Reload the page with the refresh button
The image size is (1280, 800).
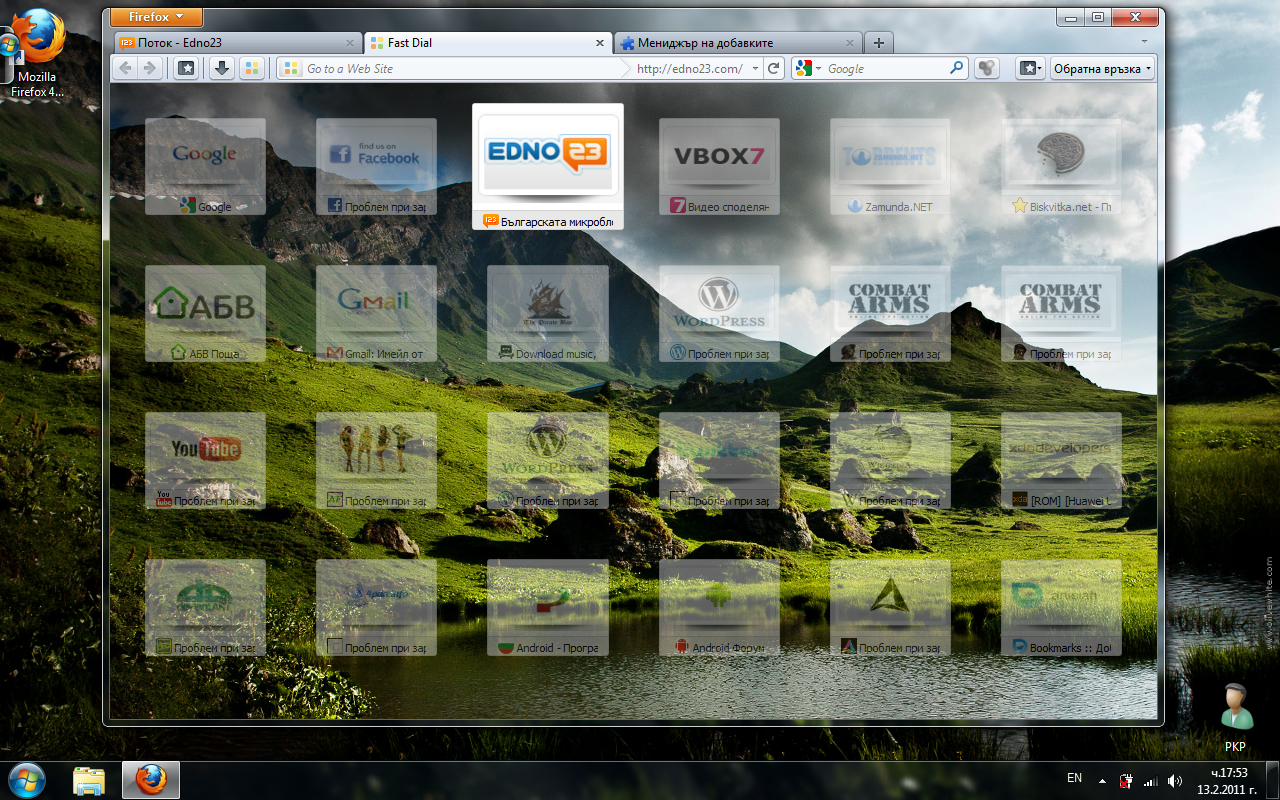point(773,68)
